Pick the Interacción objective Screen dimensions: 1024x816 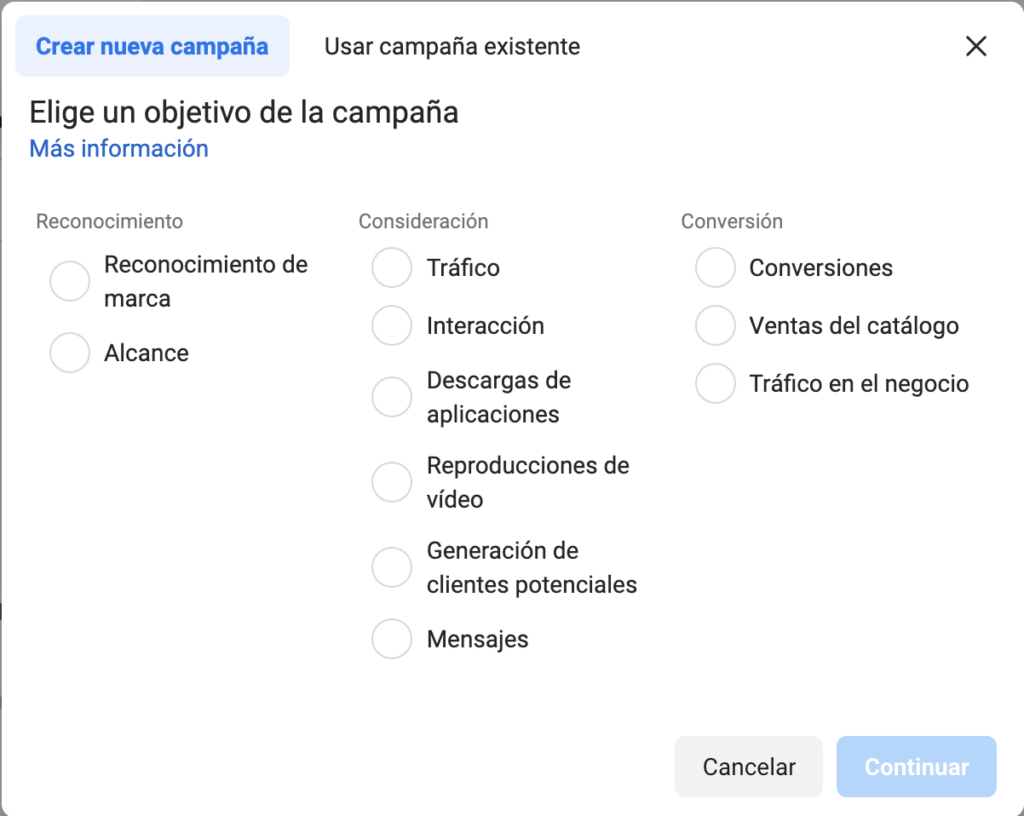(x=392, y=326)
